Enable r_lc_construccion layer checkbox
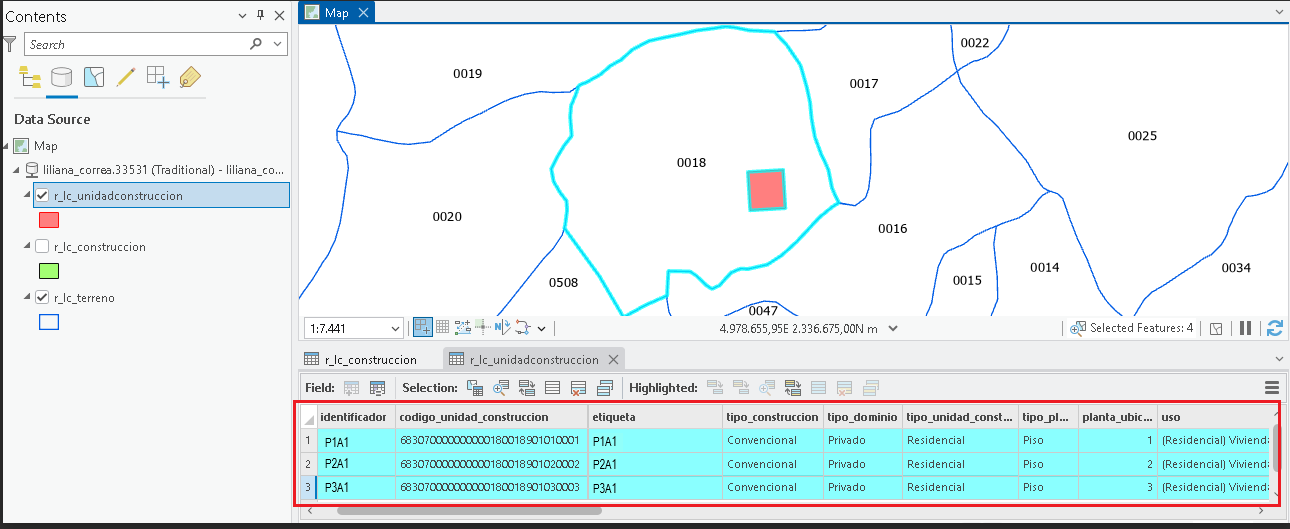This screenshot has height=529, width=1290. 41,246
